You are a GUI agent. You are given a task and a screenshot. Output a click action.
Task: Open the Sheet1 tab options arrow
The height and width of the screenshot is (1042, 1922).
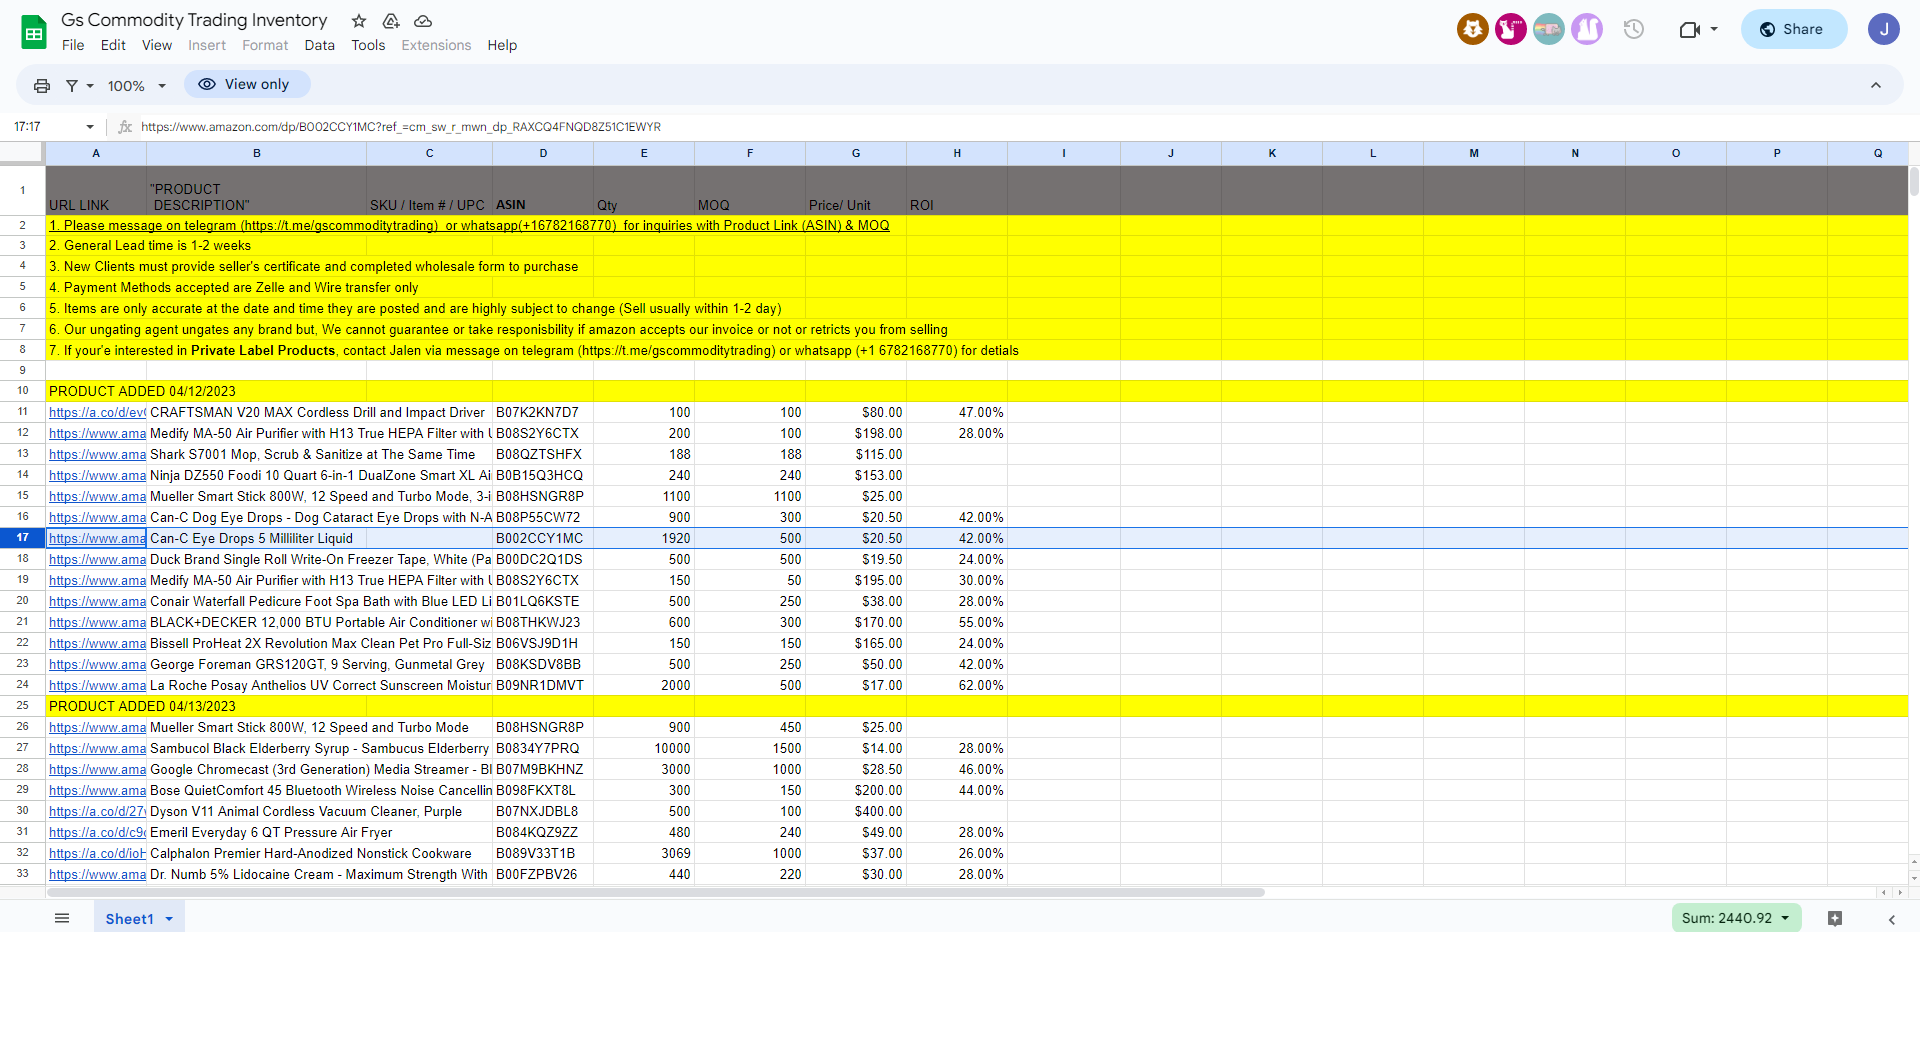click(x=169, y=919)
